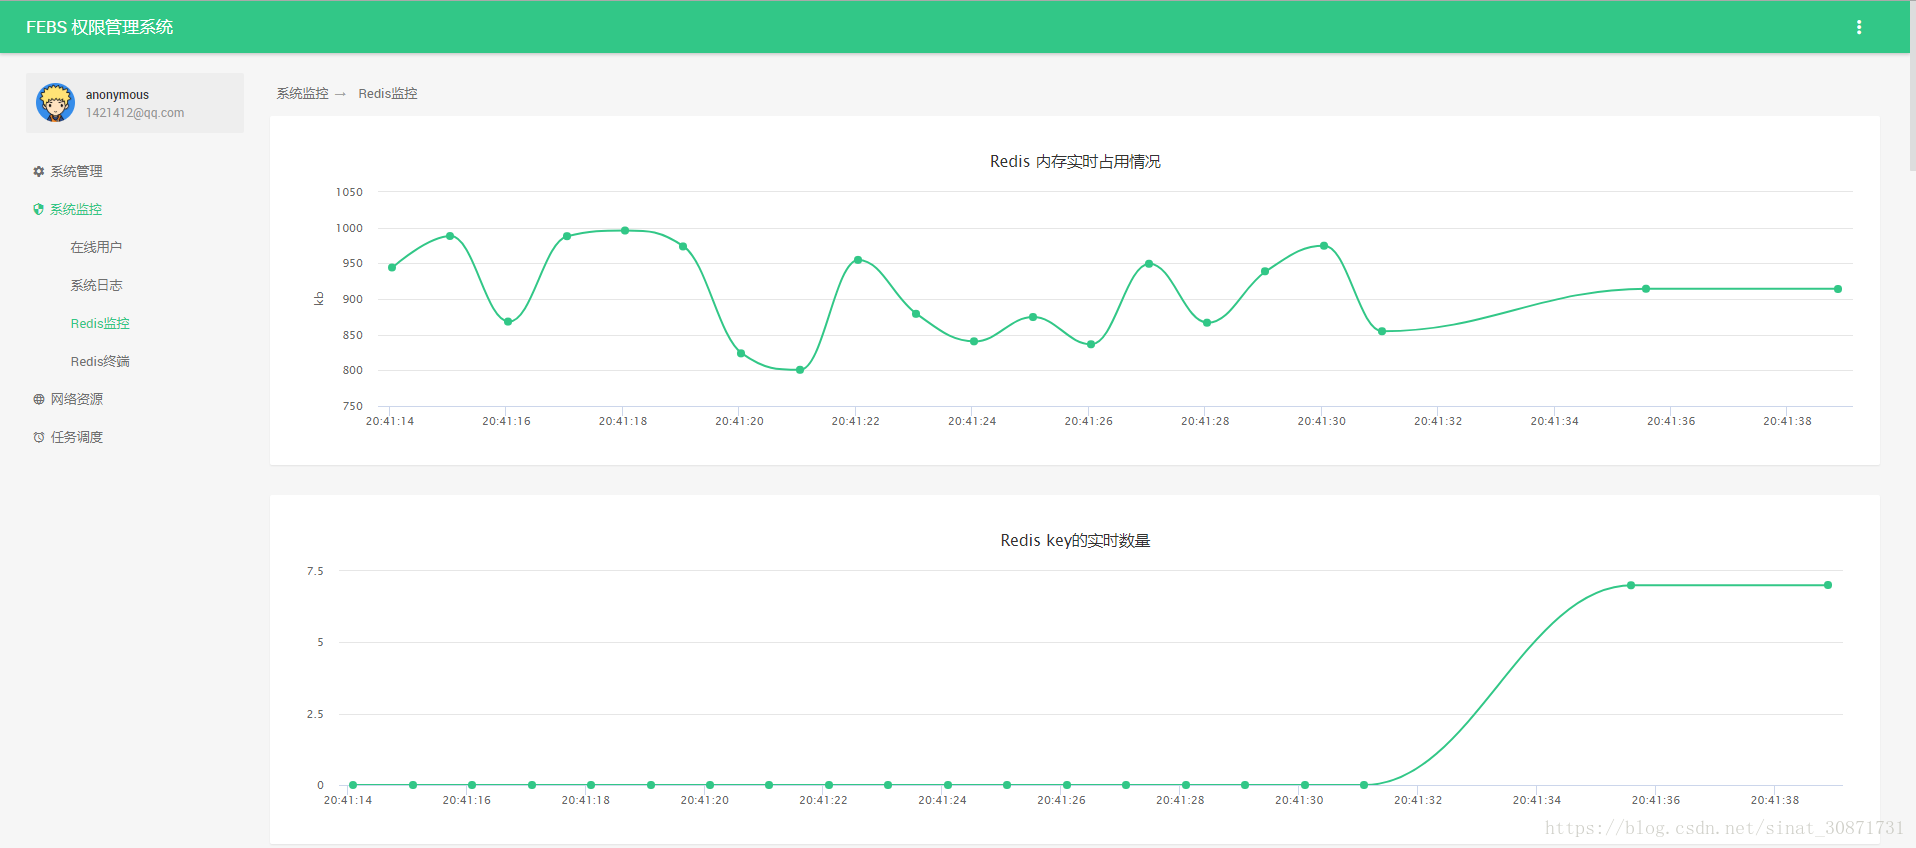Open the Redis终端 page
This screenshot has height=848, width=1916.
pyautogui.click(x=100, y=361)
